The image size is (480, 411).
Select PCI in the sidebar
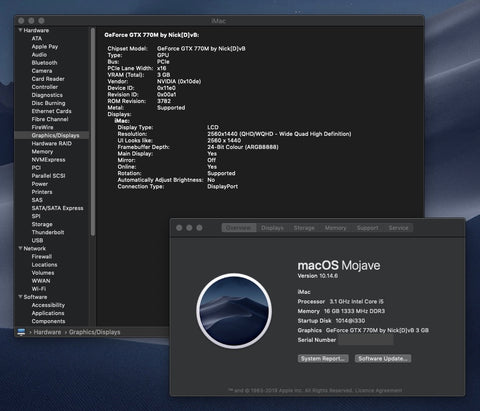pos(36,168)
